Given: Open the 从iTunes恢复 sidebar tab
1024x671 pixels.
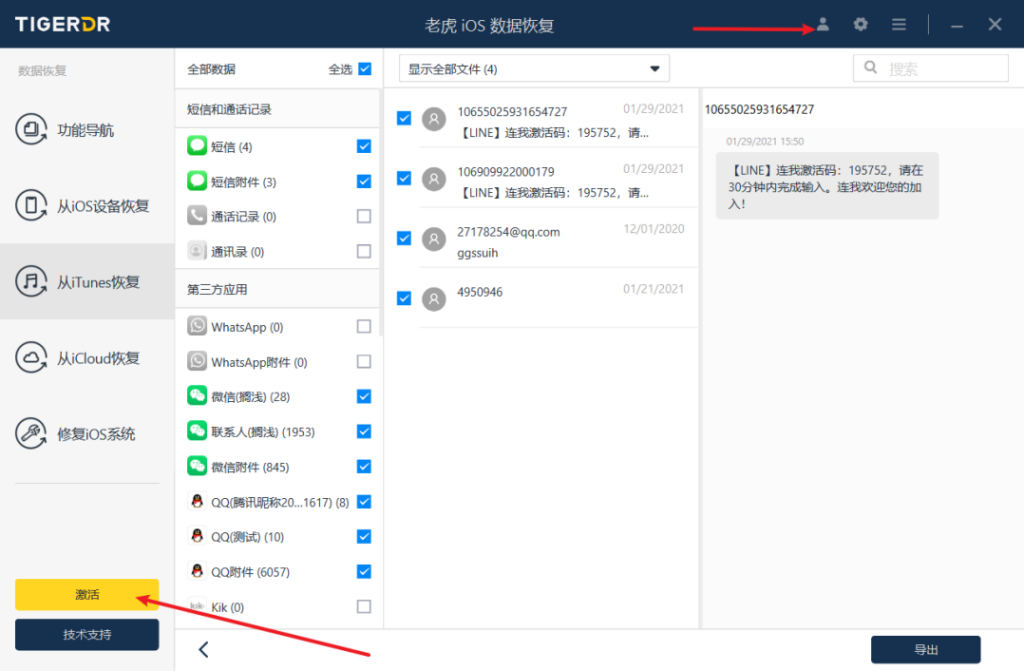Looking at the screenshot, I should 87,282.
